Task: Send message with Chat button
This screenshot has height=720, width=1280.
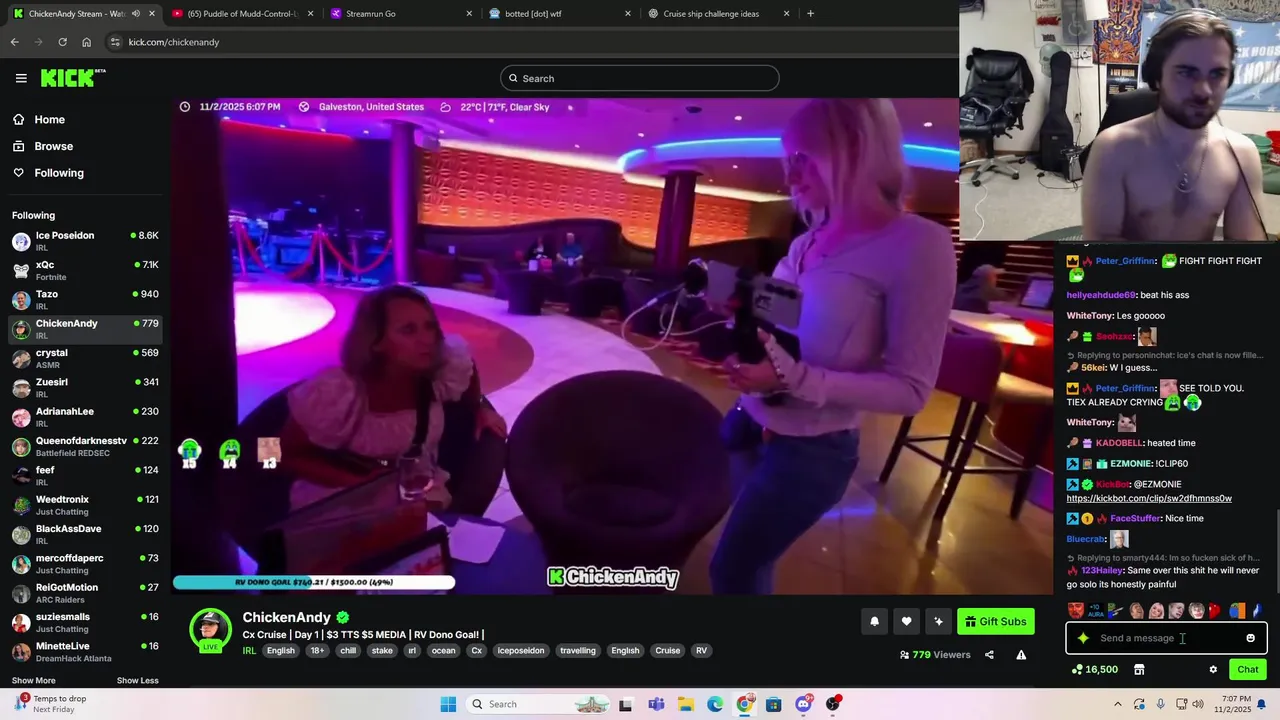Action: tap(1248, 670)
